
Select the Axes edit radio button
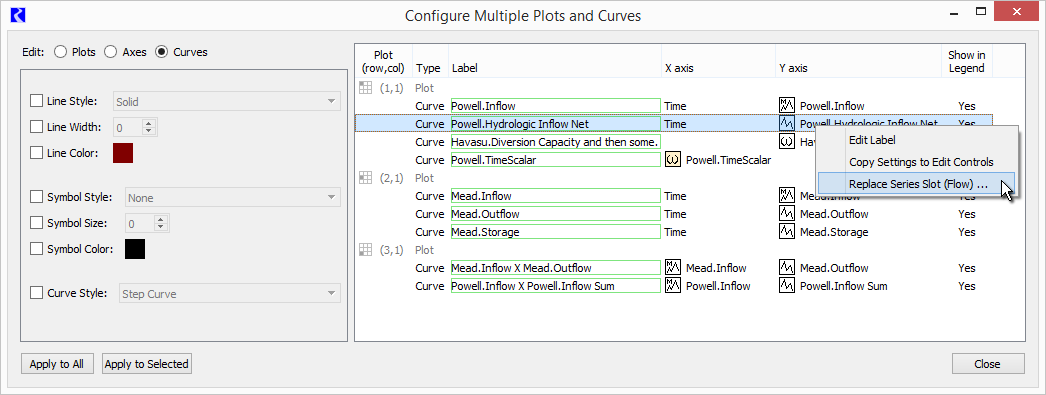(111, 52)
